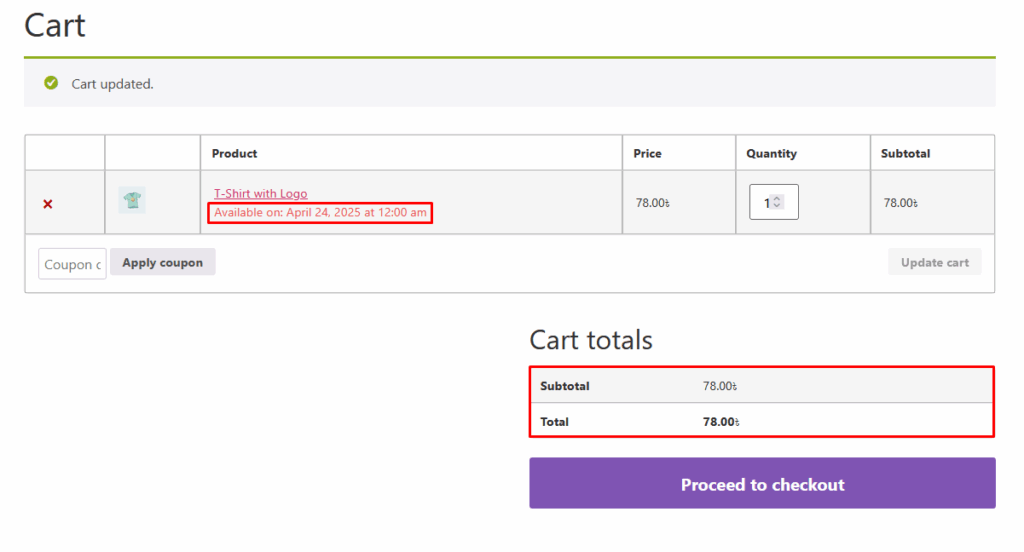Image resolution: width=1024 pixels, height=552 pixels.
Task: Click the Apply coupon button
Action: 163,262
